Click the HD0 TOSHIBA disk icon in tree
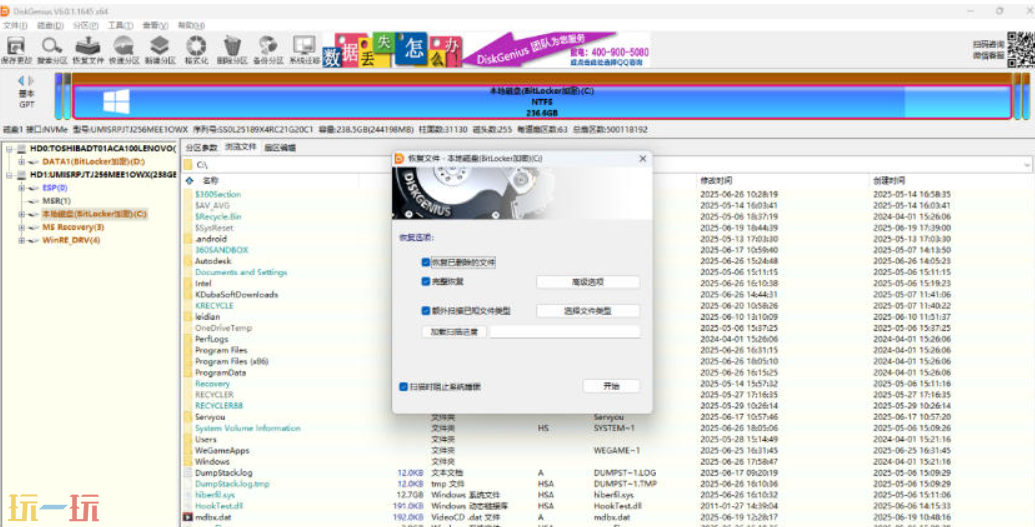 22,149
